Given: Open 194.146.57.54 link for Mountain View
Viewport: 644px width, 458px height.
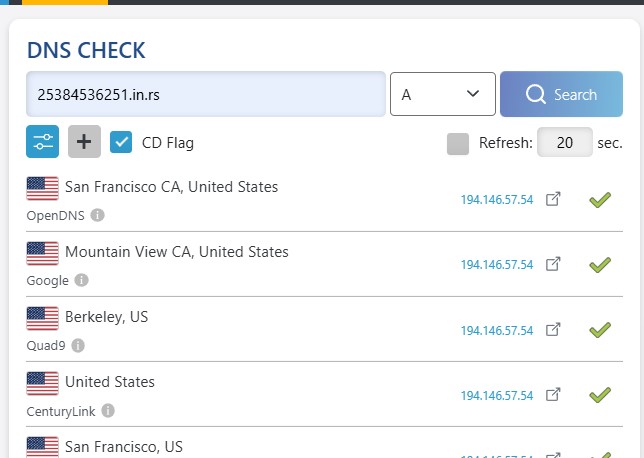Looking at the screenshot, I should tap(497, 265).
